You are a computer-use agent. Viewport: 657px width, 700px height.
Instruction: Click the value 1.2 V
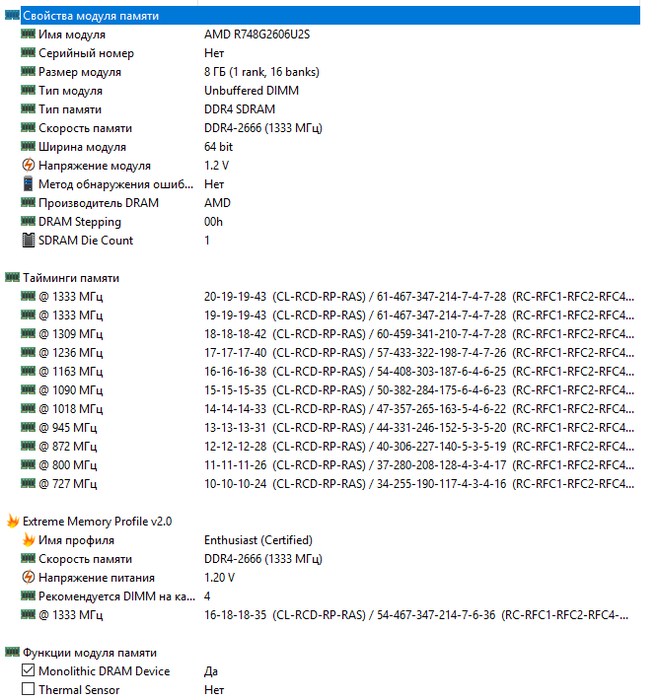pyautogui.click(x=216, y=166)
